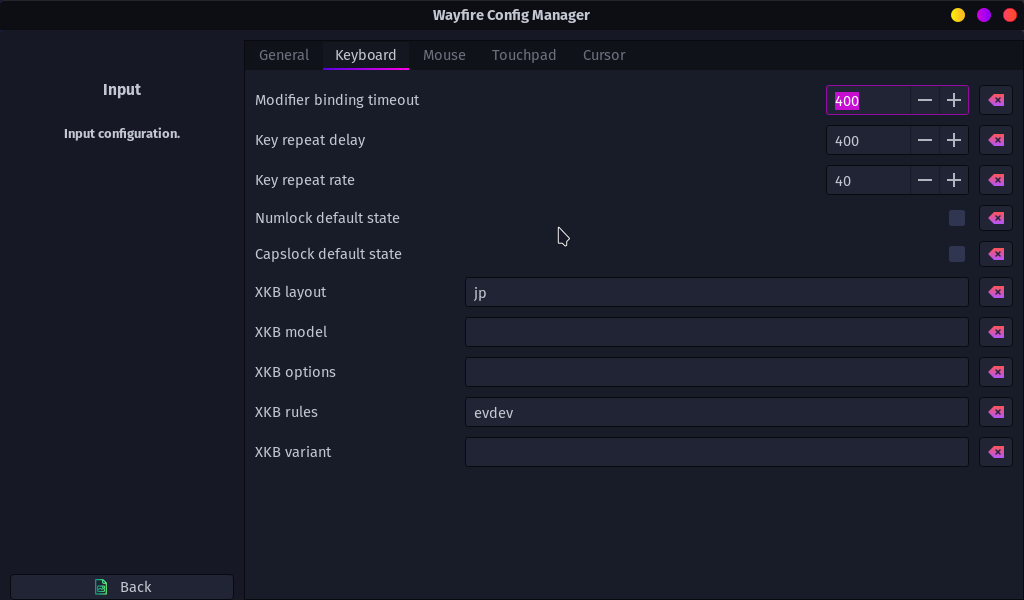The height and width of the screenshot is (600, 1024).
Task: Enable Capslock default state checkbox
Action: pyautogui.click(x=957, y=254)
